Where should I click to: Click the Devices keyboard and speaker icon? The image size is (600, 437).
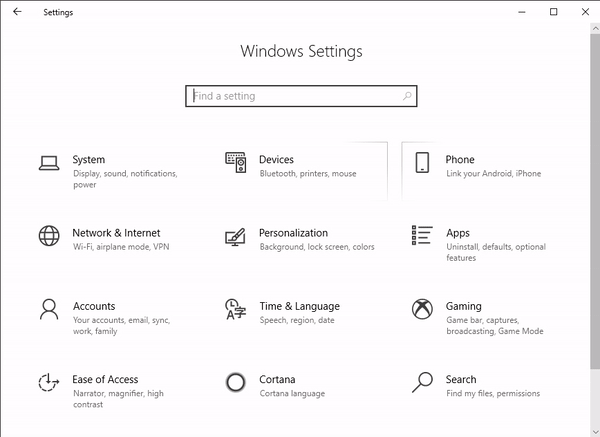(x=236, y=162)
